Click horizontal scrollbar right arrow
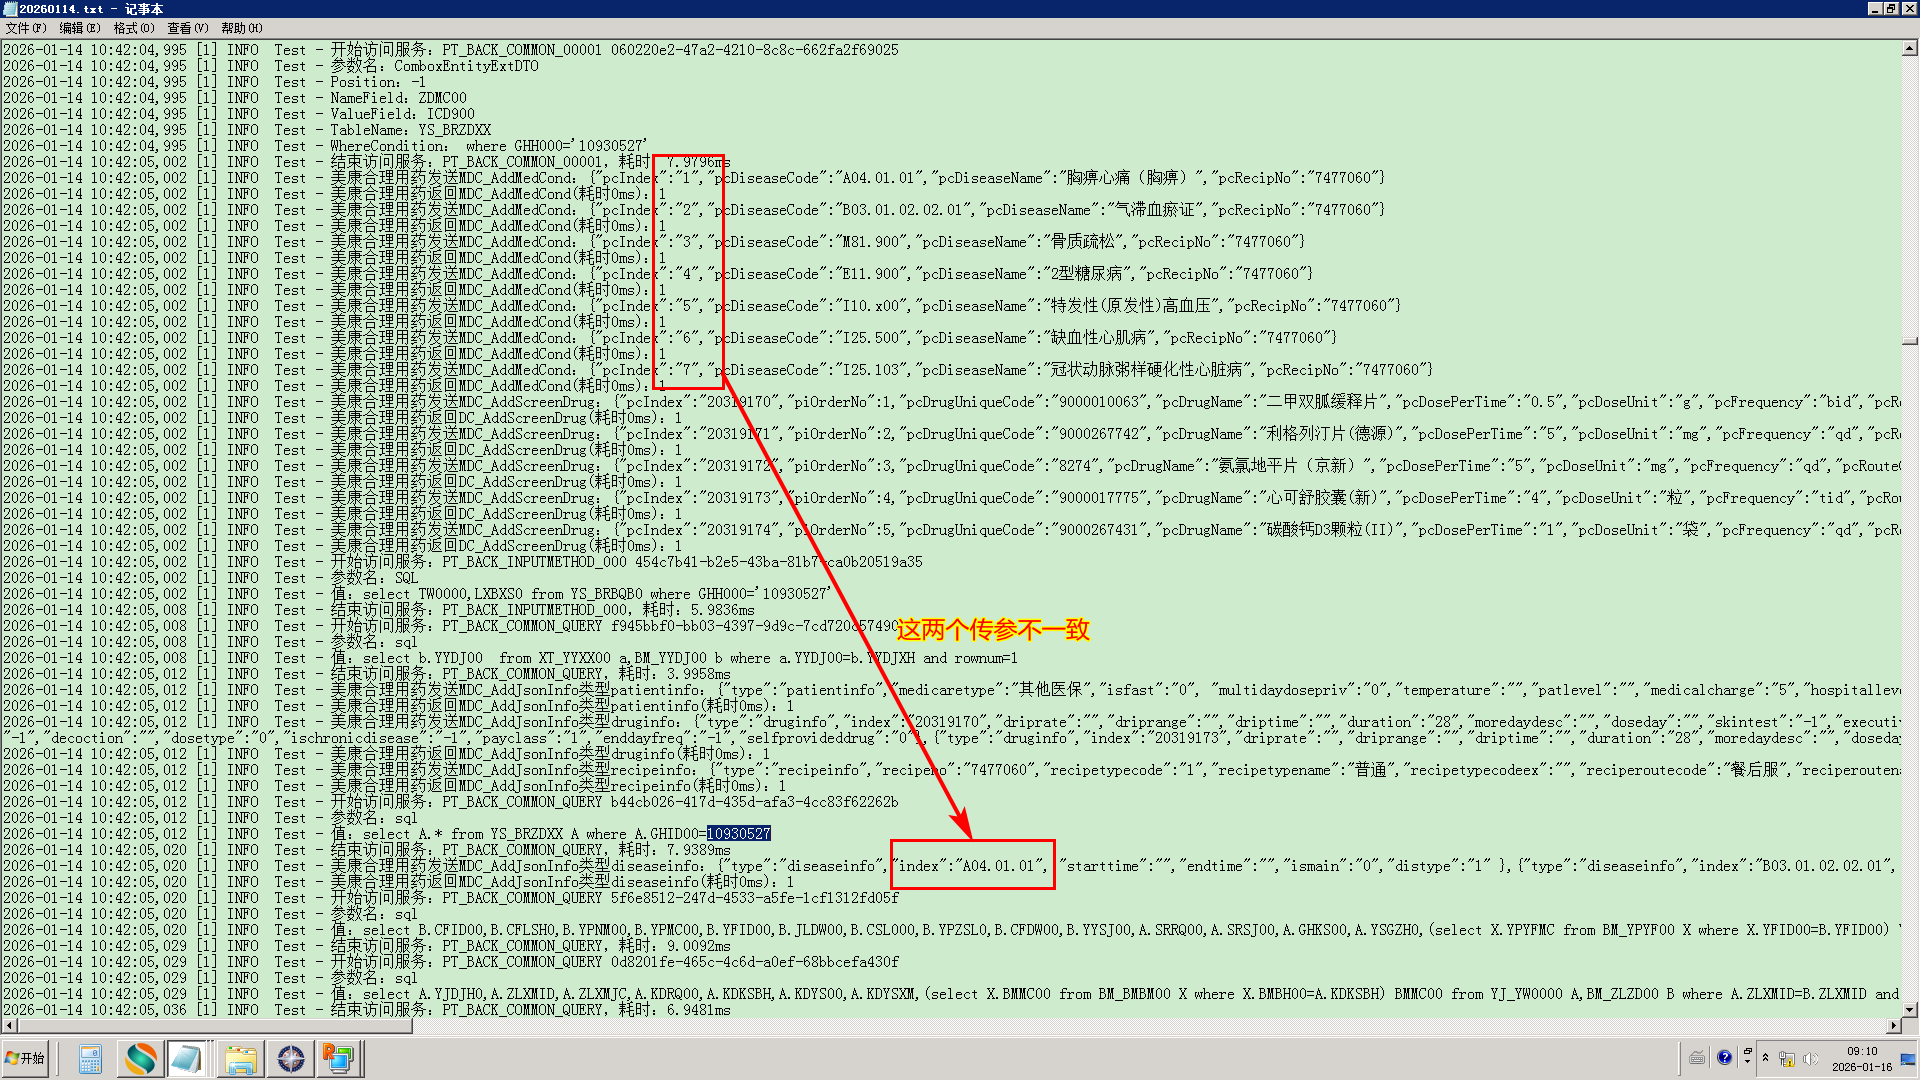1920x1080 pixels. (1893, 1025)
